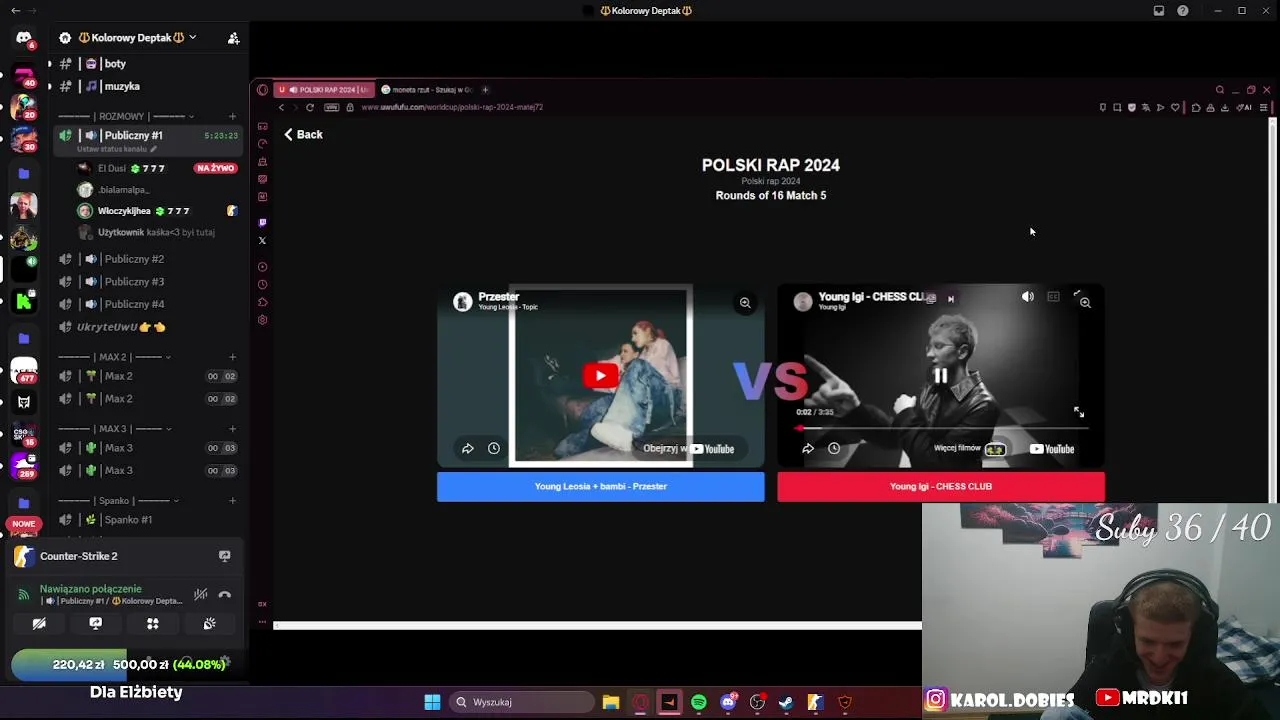Join the Publiczny #4 voice channel
Image resolution: width=1280 pixels, height=720 pixels.
134,304
